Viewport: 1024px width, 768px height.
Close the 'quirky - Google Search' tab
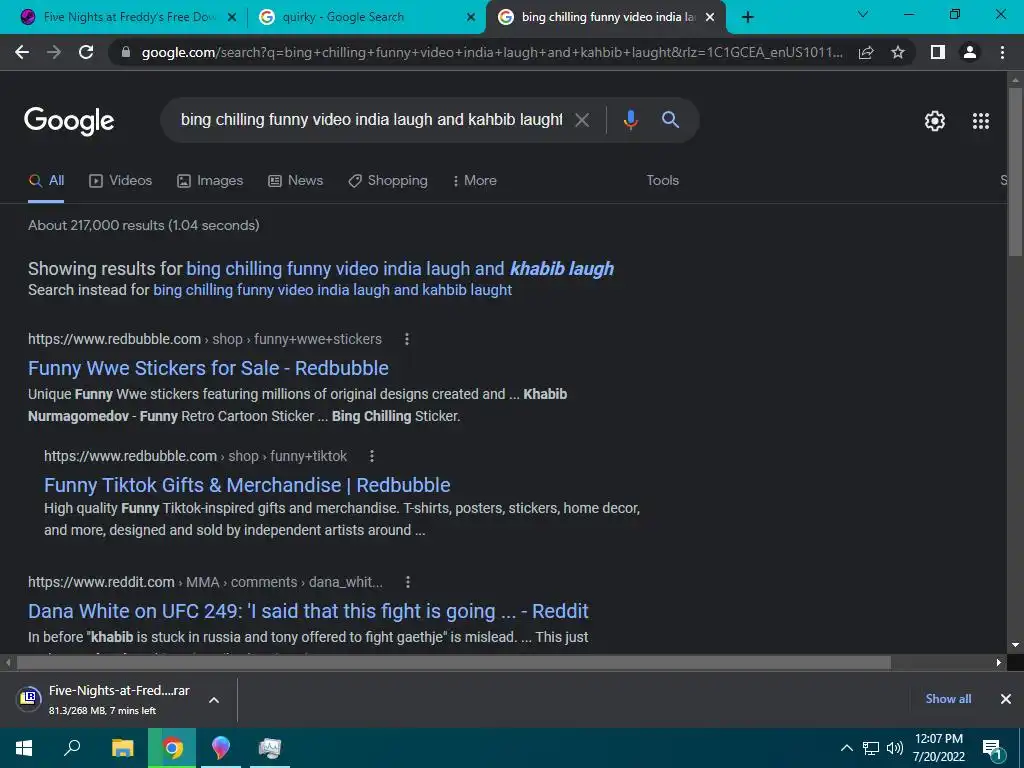(x=471, y=18)
